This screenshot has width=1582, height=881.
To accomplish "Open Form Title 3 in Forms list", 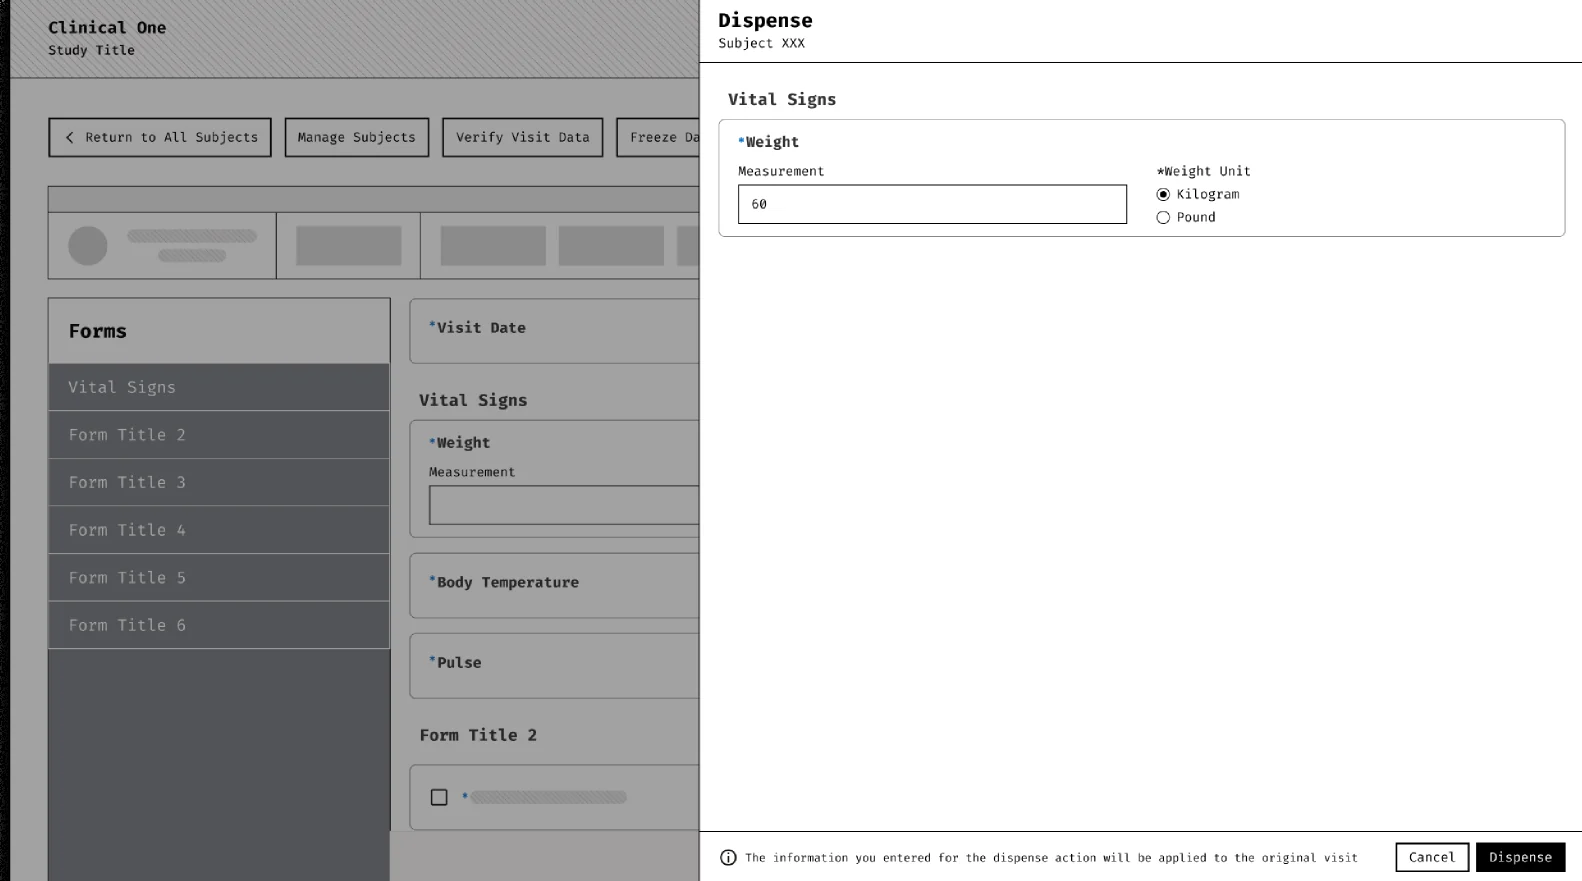I will coord(219,482).
